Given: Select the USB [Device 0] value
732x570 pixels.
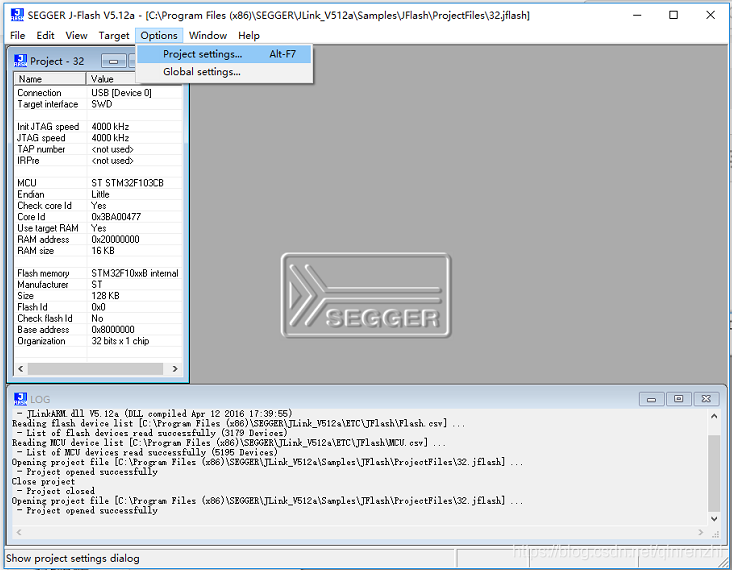Looking at the screenshot, I should click(x=121, y=93).
